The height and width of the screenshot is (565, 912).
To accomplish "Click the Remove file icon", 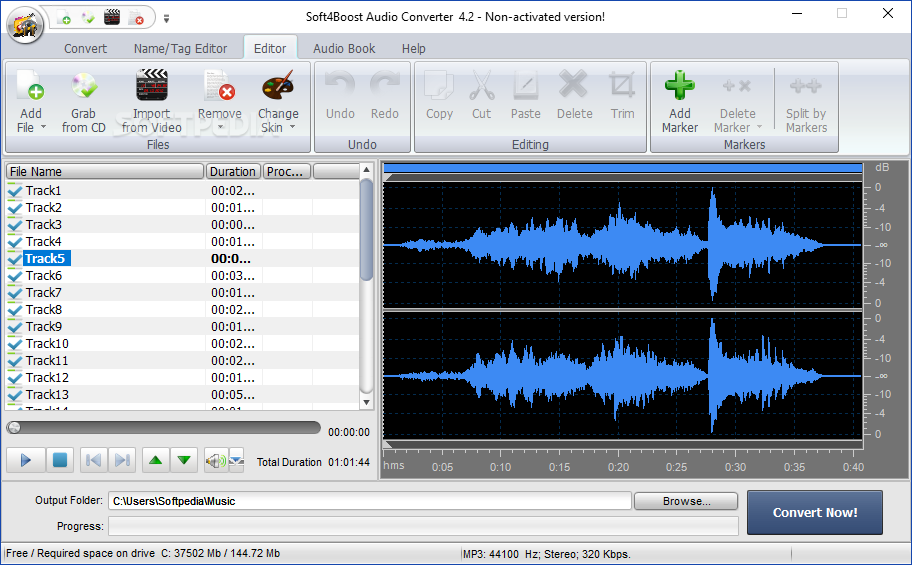I will coord(219,86).
